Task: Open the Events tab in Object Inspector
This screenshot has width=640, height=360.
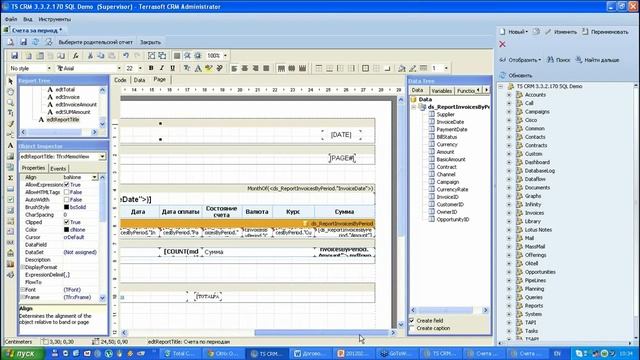Action: [x=58, y=169]
